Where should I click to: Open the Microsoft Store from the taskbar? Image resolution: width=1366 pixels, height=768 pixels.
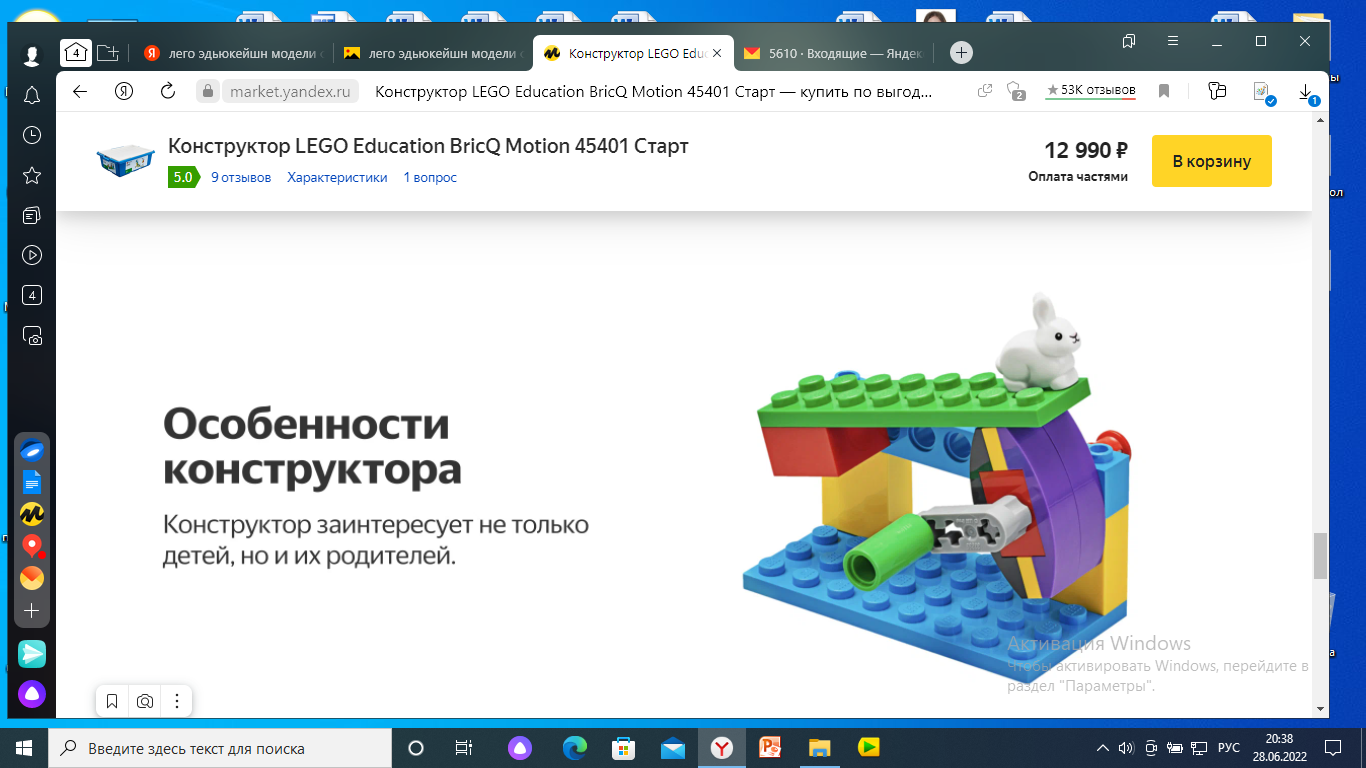pyautogui.click(x=624, y=747)
